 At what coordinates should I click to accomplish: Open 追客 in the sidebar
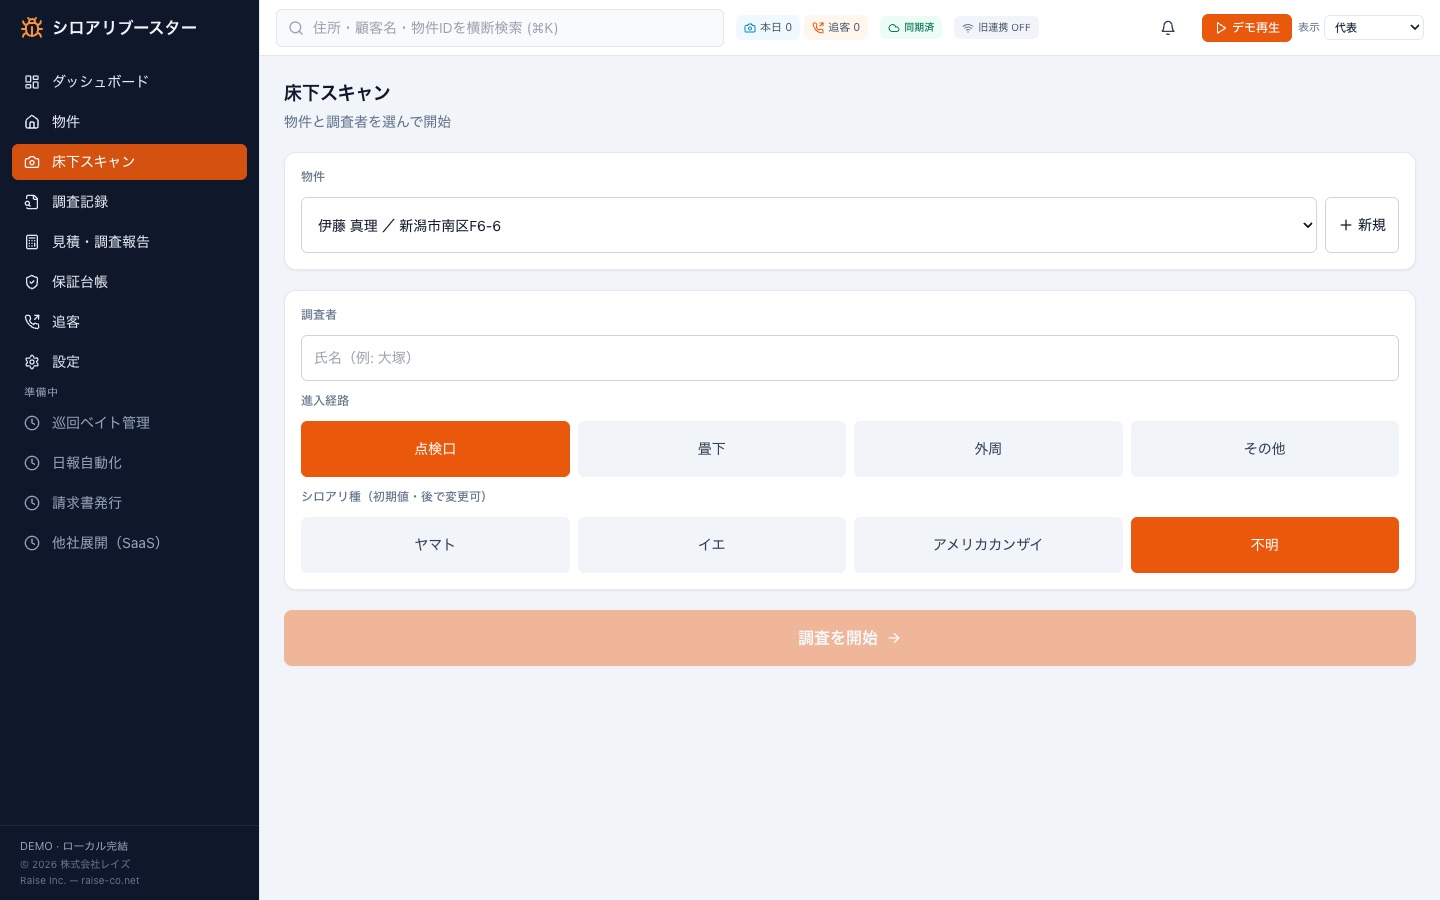coord(129,322)
